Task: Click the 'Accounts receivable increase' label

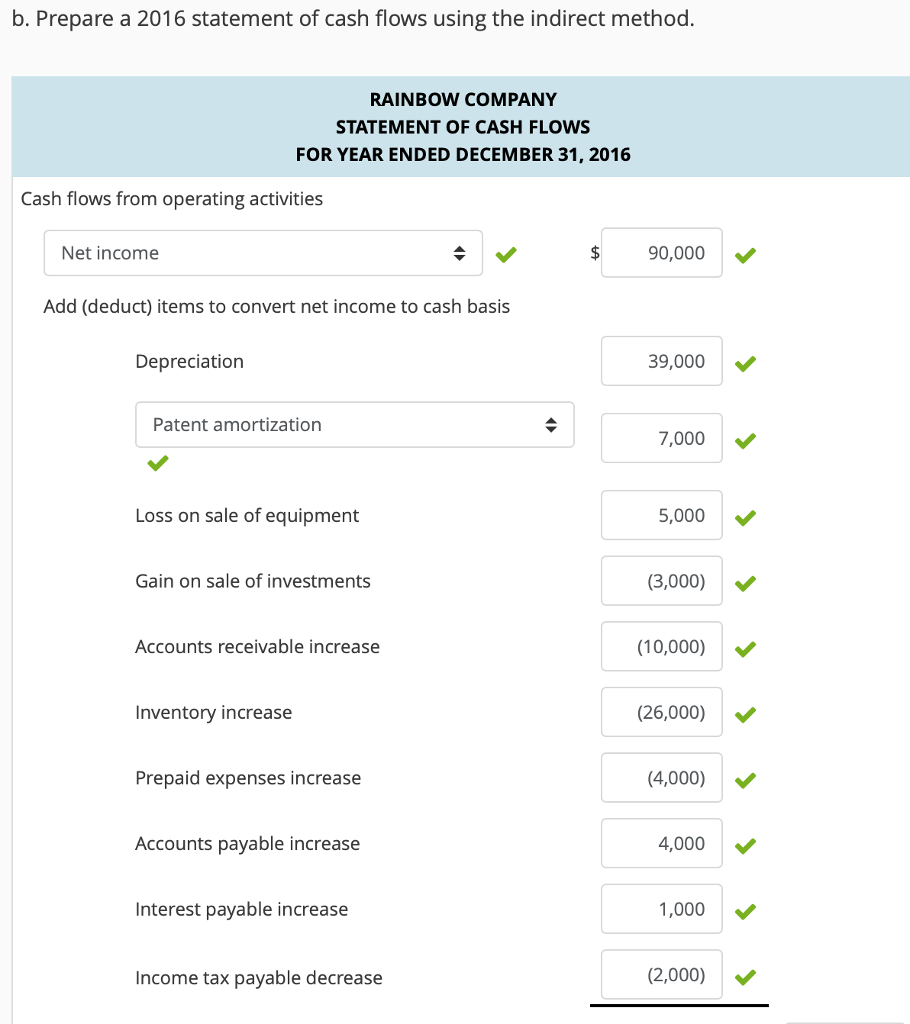Action: tap(257, 647)
